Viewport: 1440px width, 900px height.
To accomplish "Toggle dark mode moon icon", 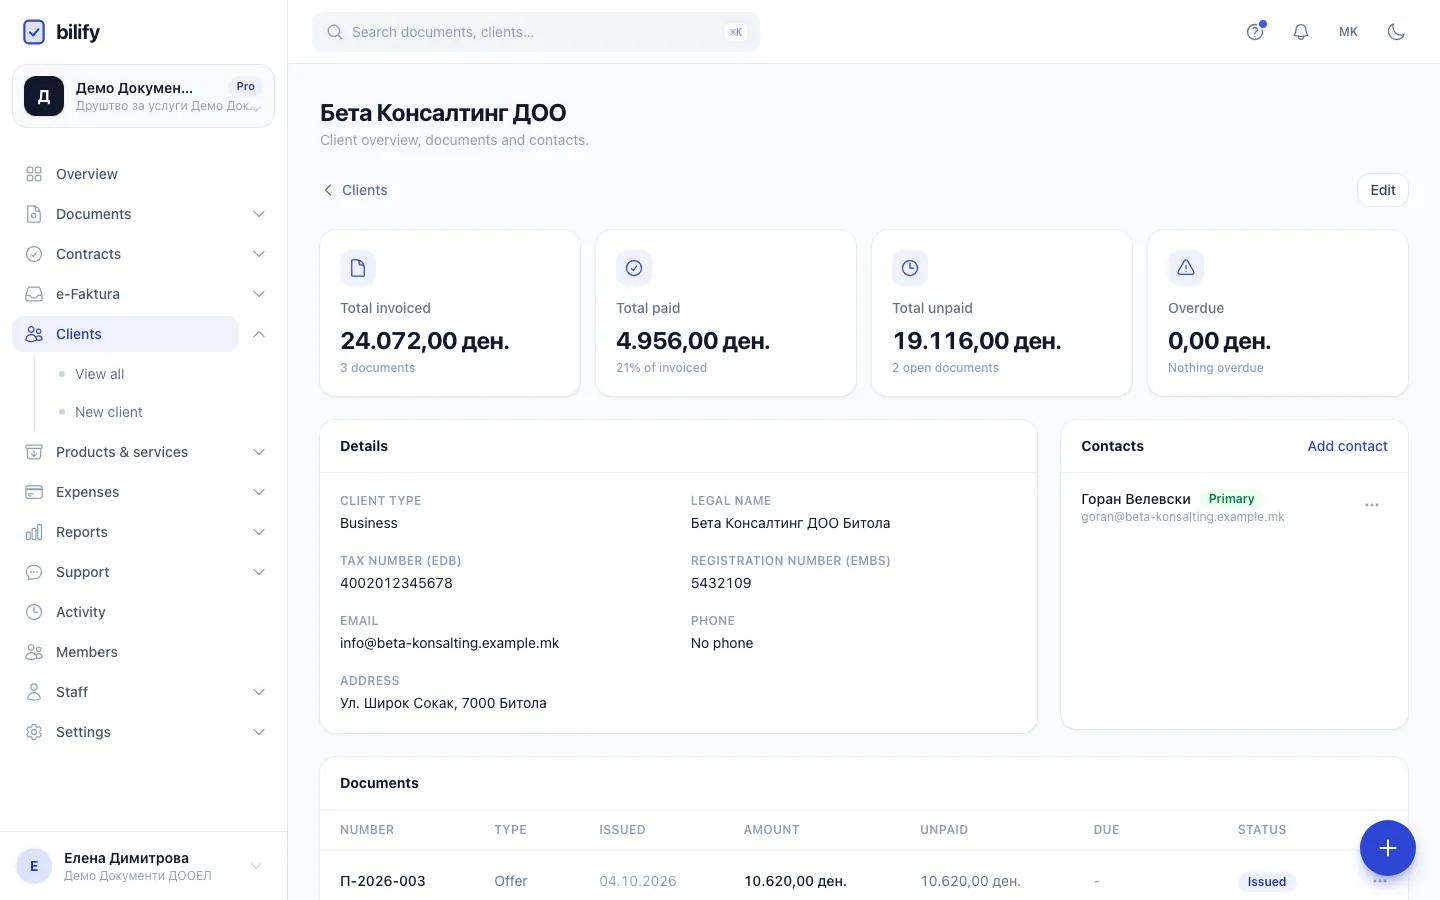I will [x=1396, y=32].
